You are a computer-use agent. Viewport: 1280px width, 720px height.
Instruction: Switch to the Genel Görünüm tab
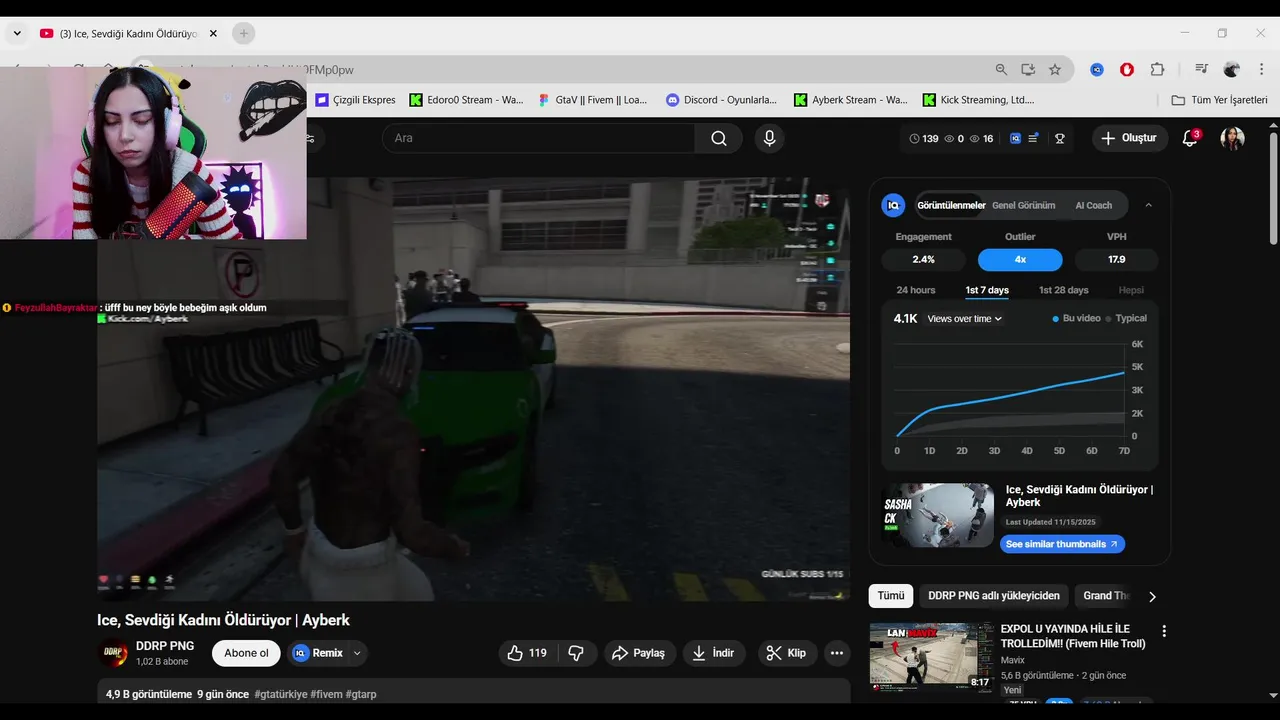[x=1023, y=205]
